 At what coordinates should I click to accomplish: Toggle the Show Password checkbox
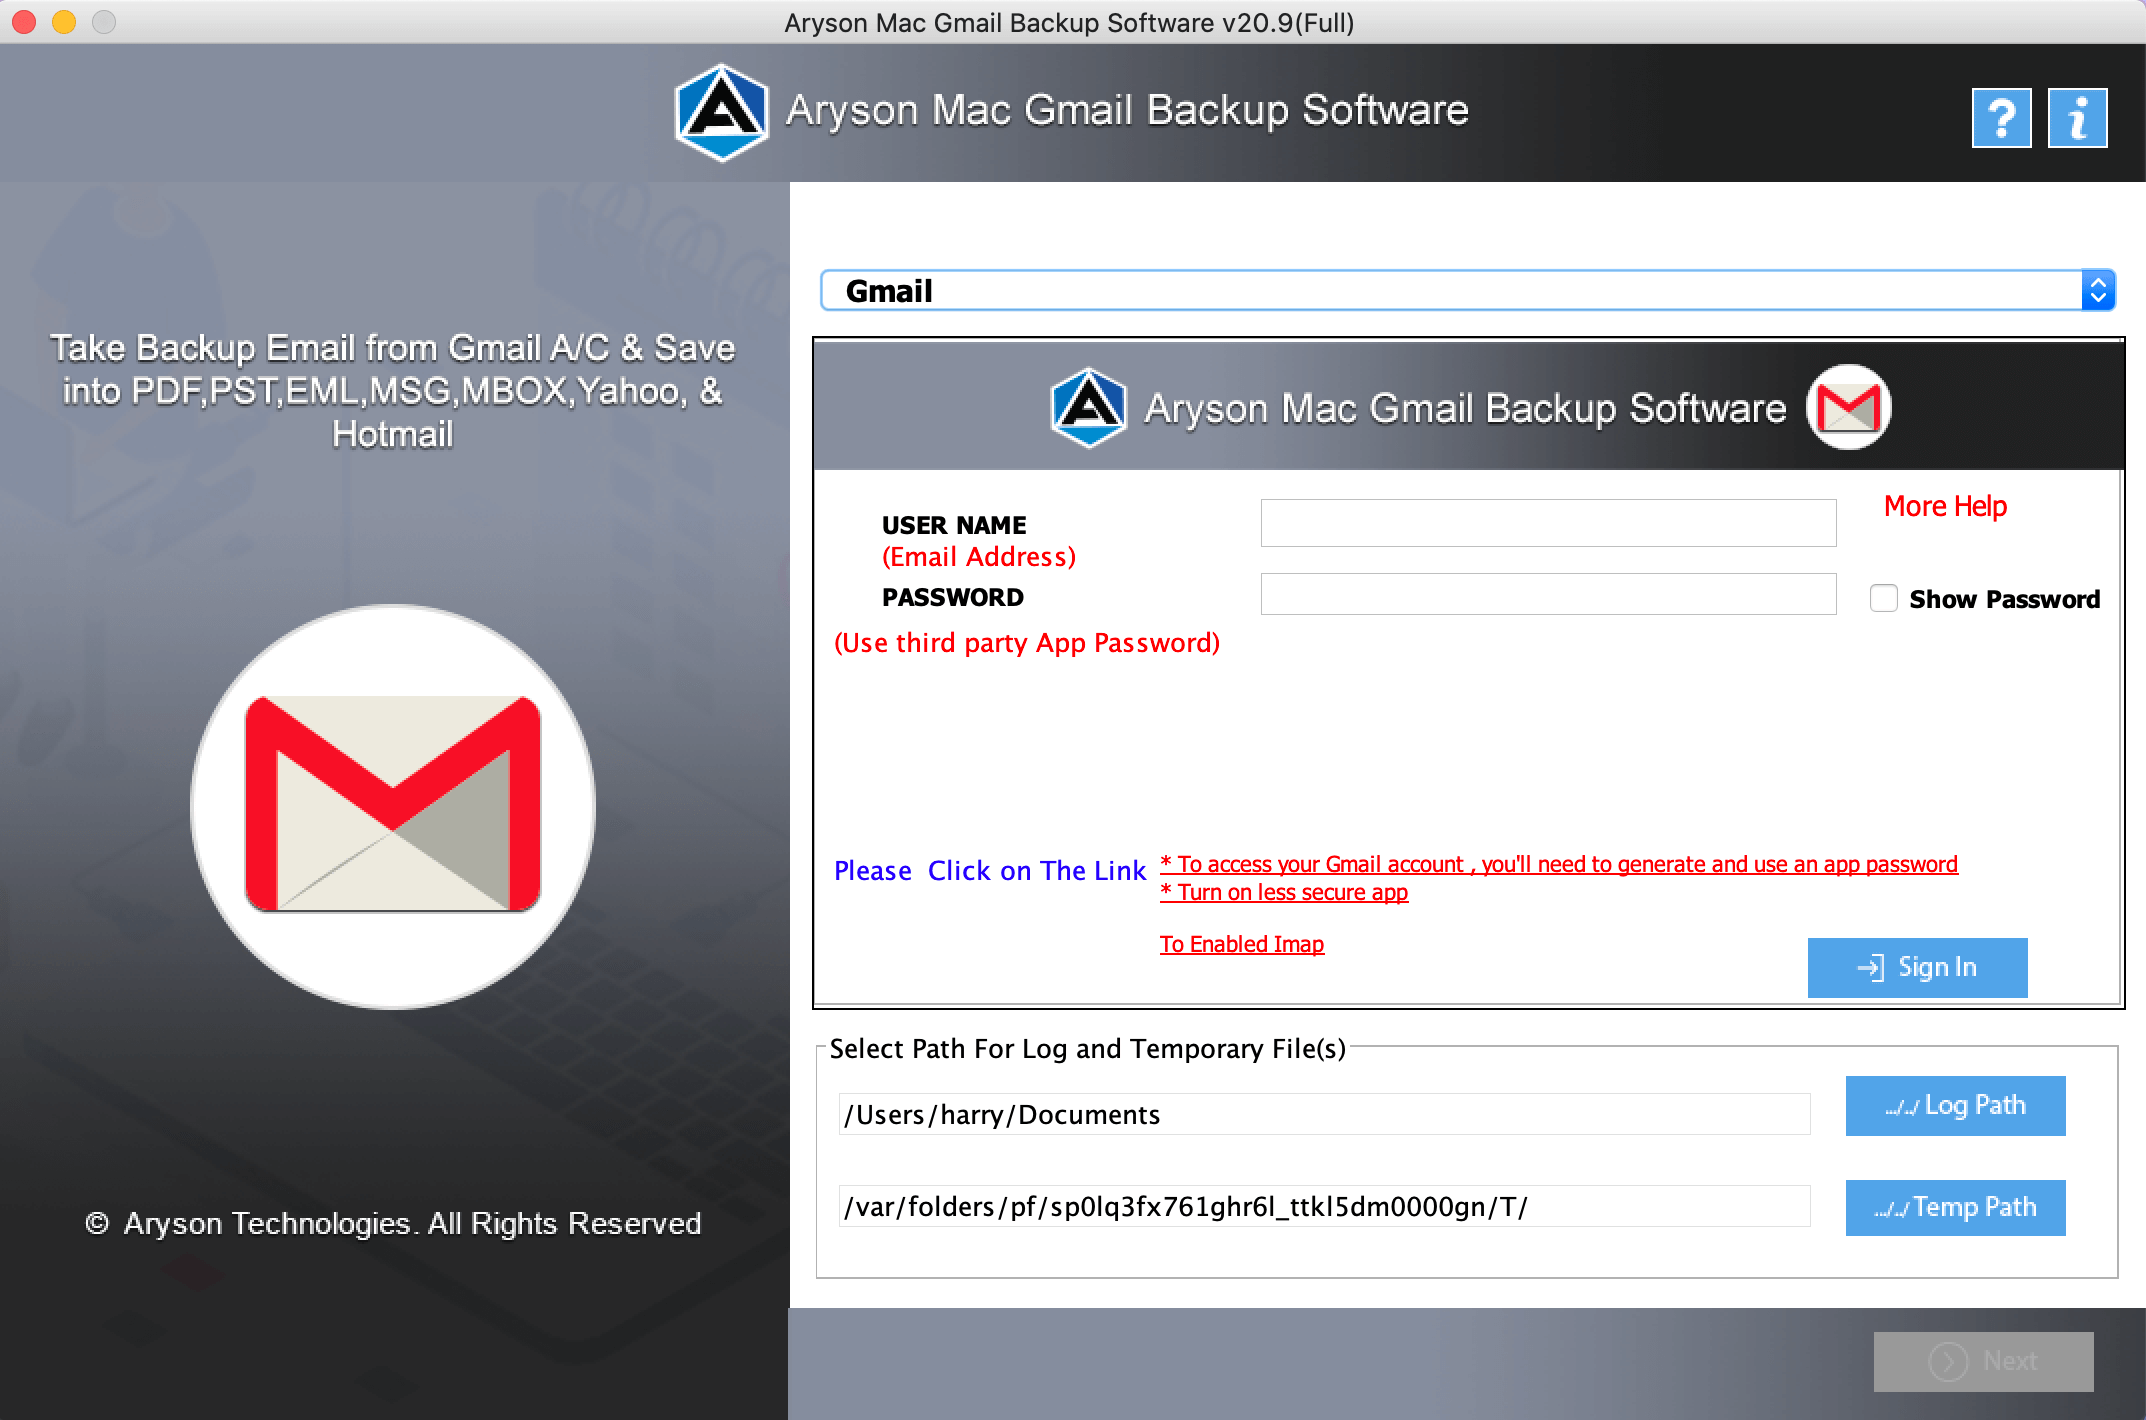click(x=1884, y=598)
